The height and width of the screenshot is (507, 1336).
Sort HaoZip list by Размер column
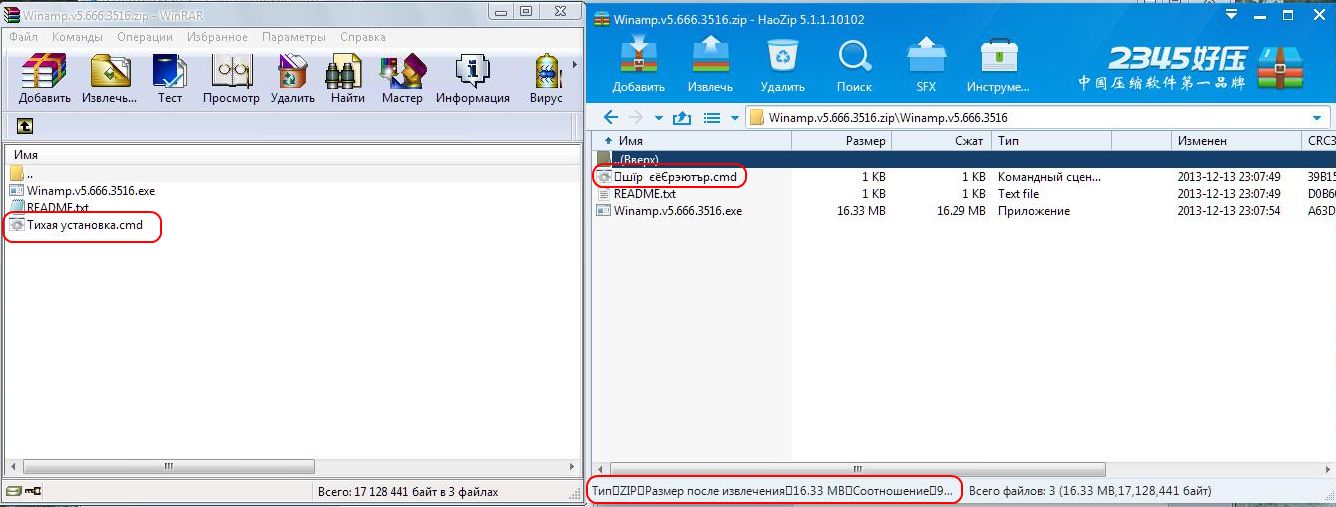tap(865, 141)
